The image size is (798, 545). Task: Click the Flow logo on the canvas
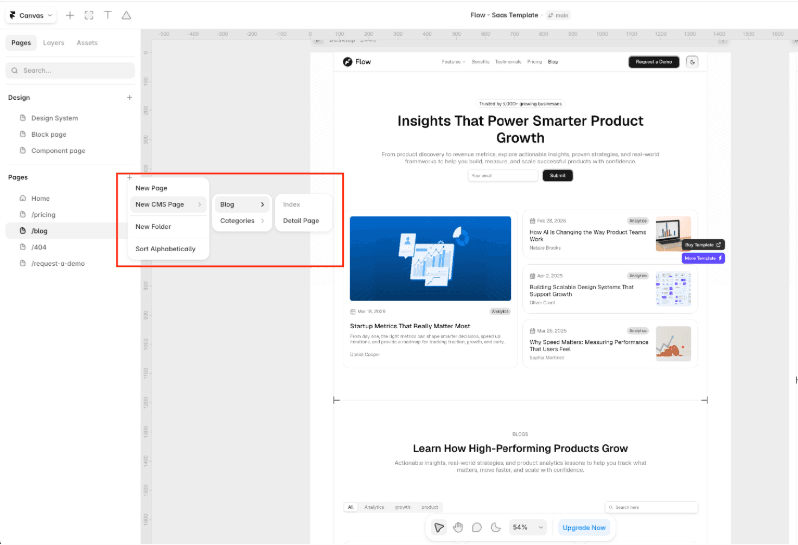(x=357, y=62)
